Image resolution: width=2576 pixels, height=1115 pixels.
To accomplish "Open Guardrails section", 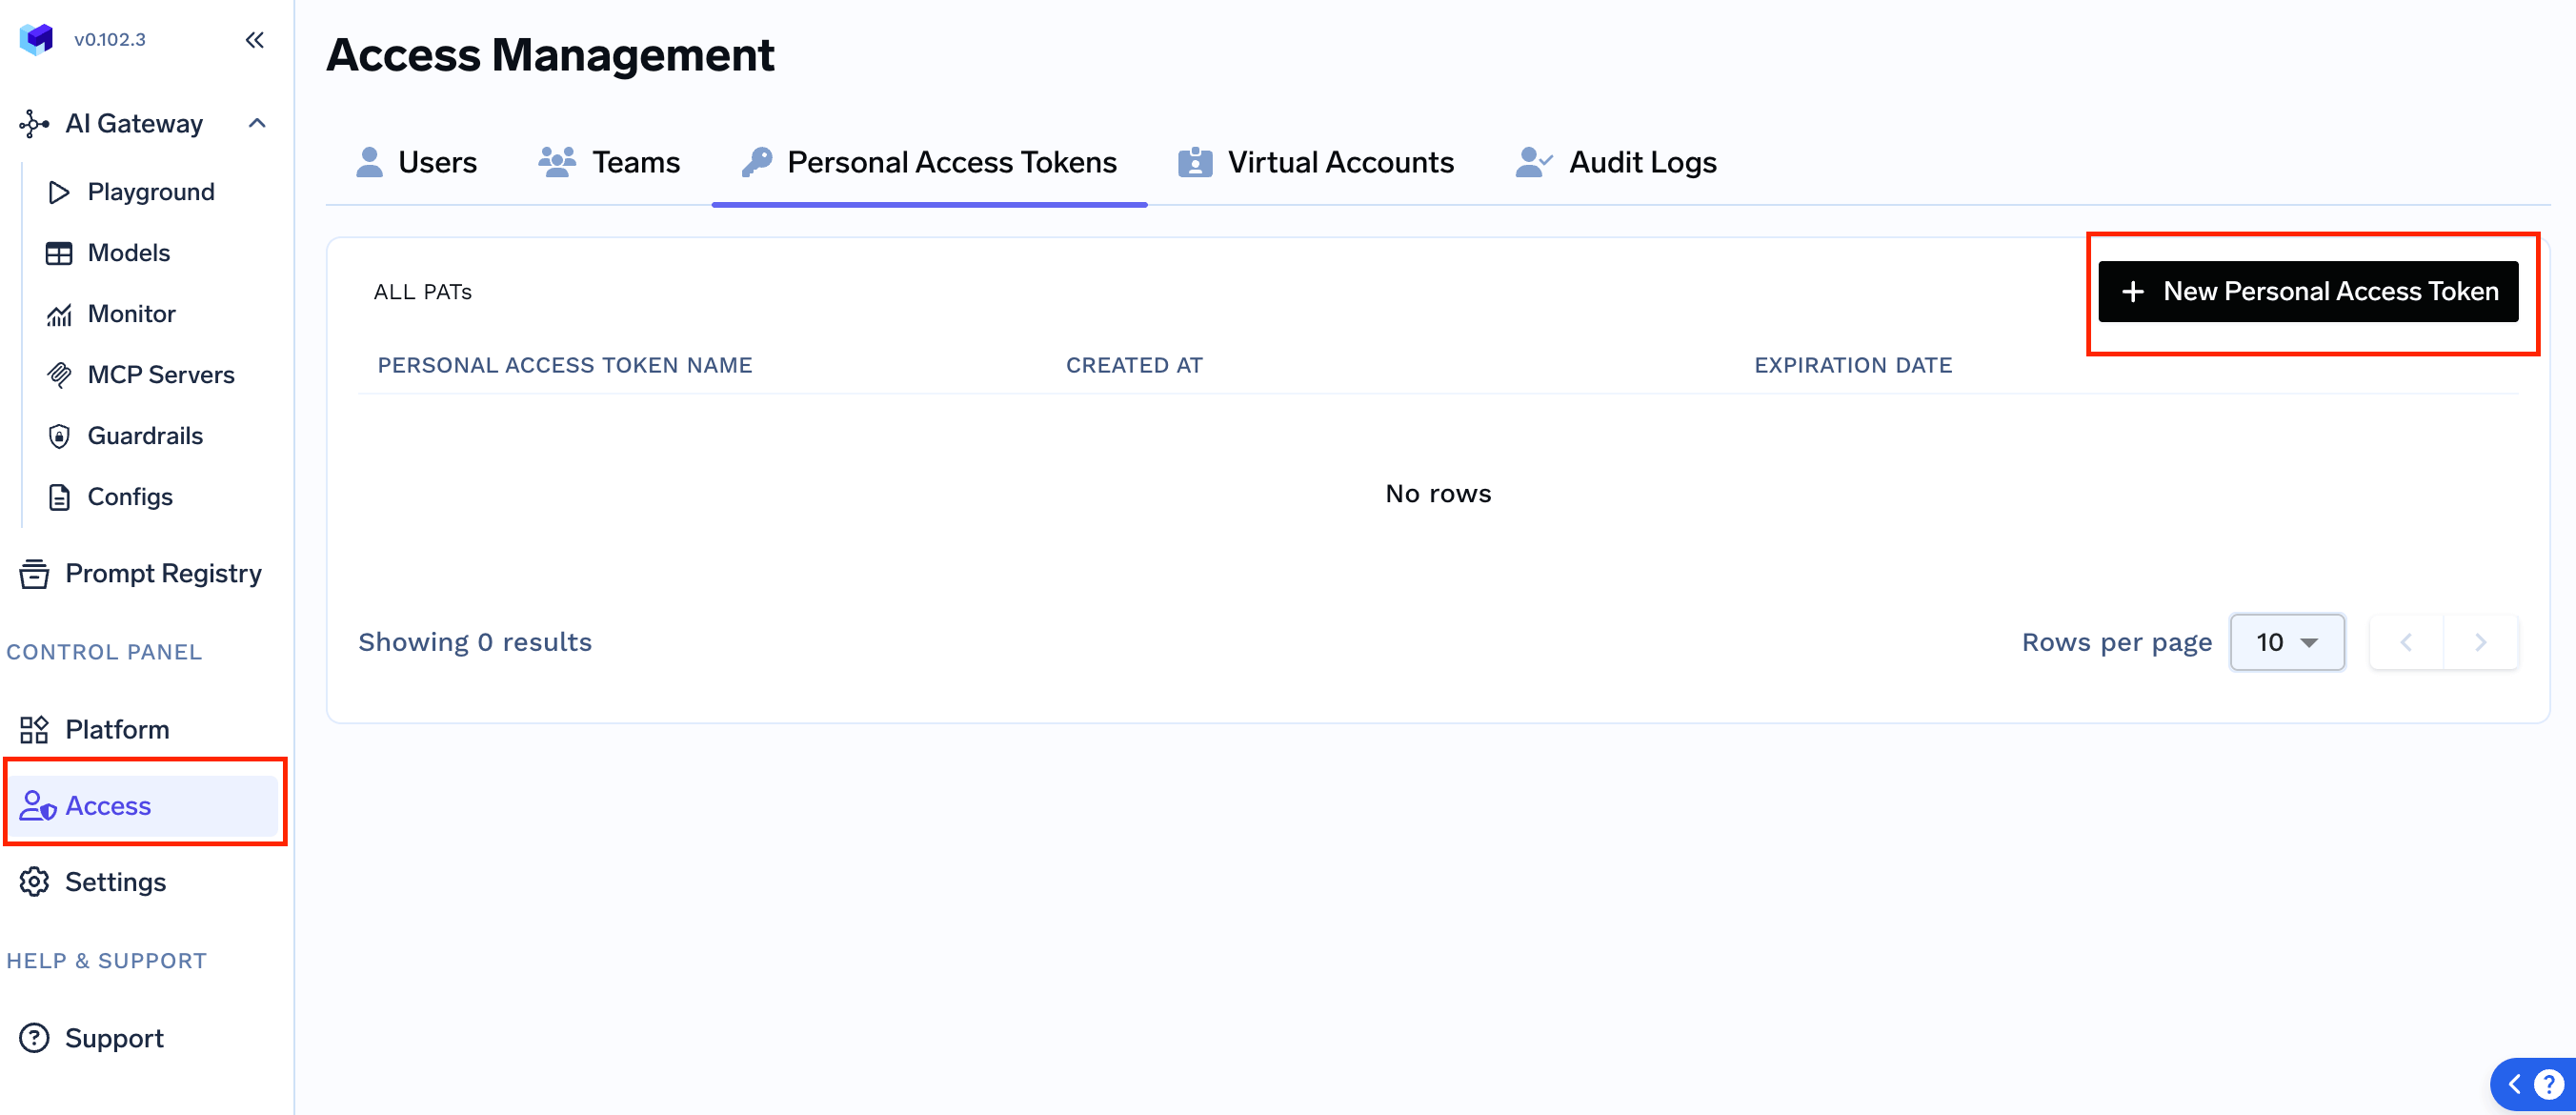I will click(x=145, y=436).
